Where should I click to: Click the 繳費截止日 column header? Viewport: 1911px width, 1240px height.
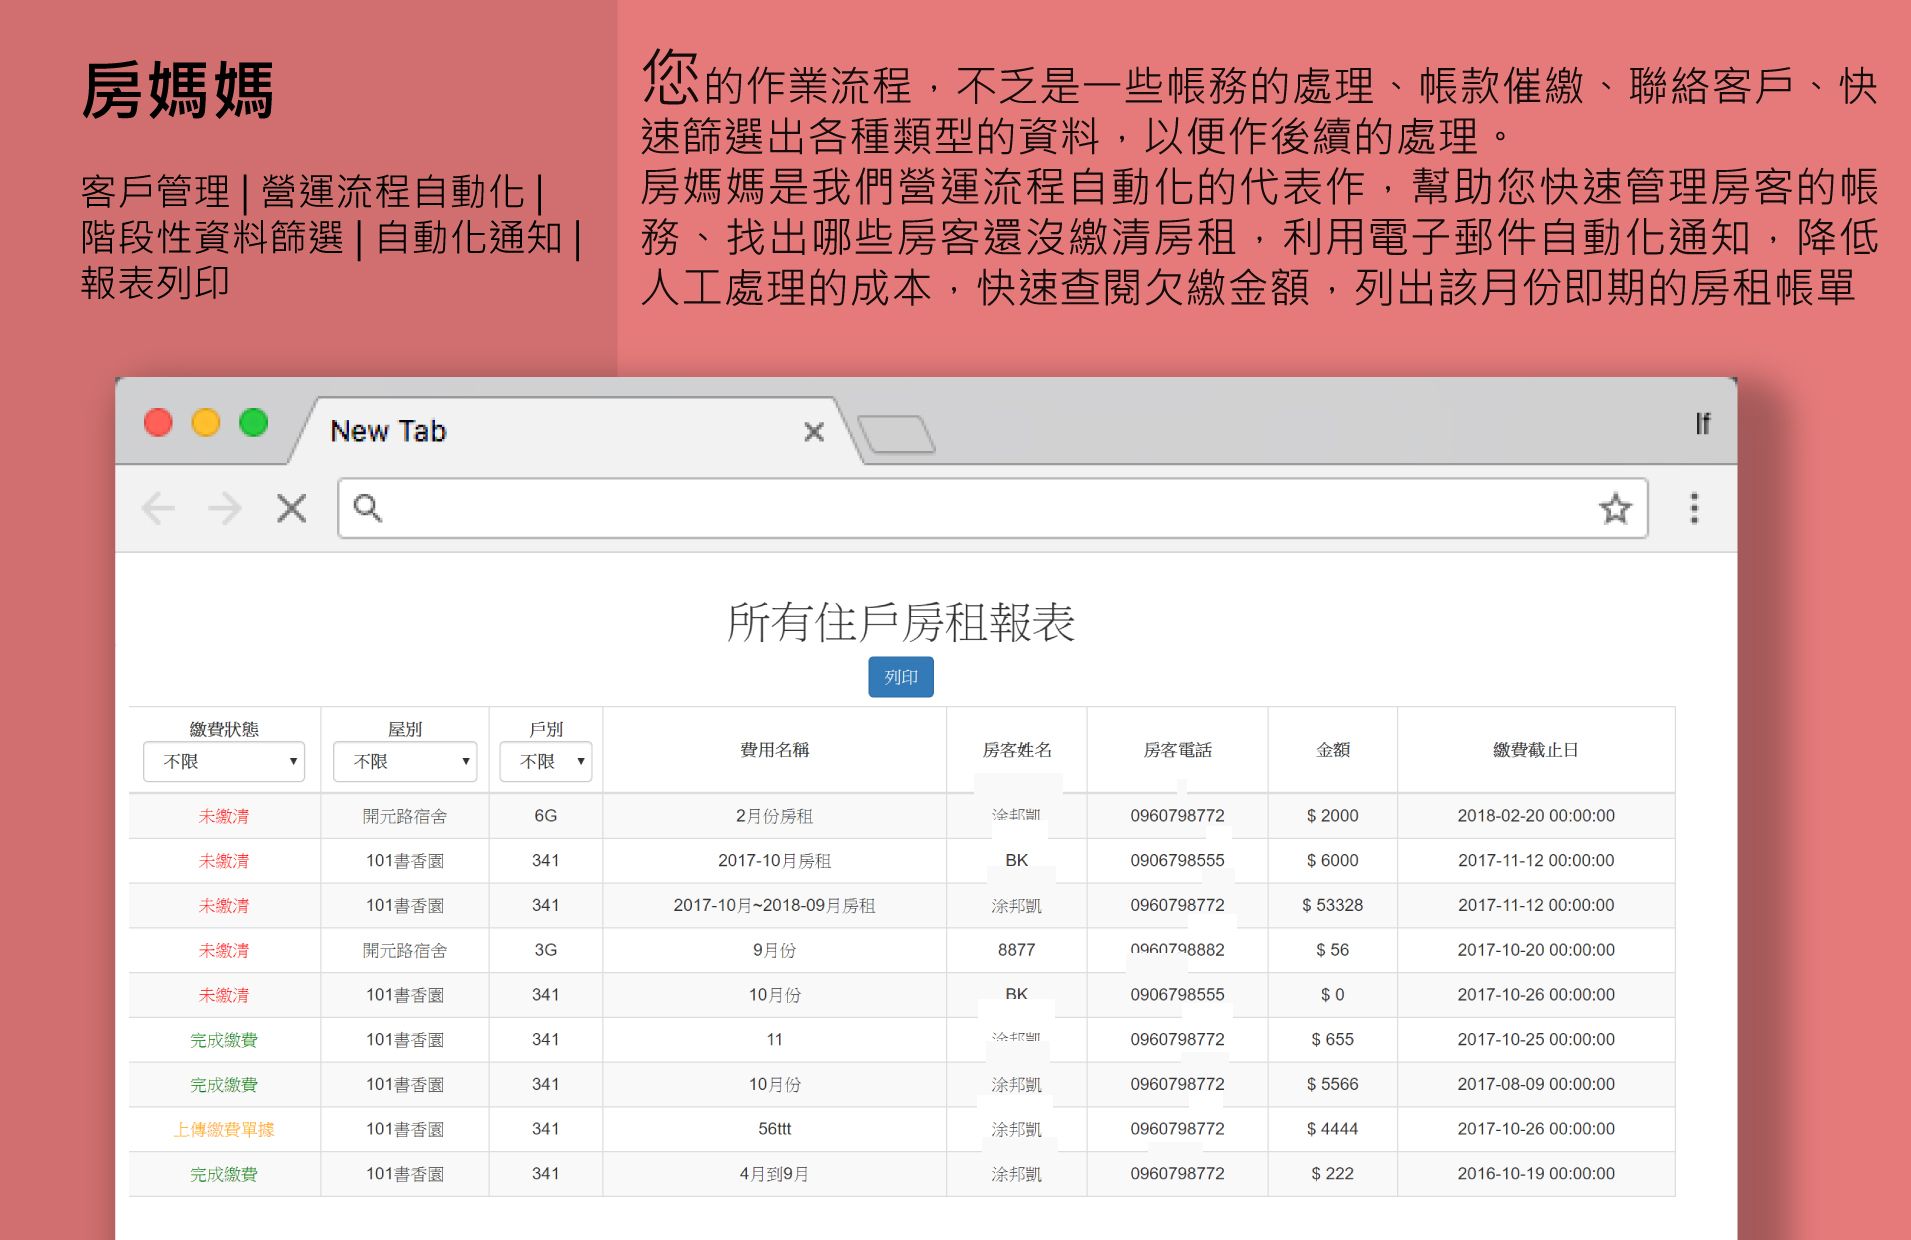1535,750
